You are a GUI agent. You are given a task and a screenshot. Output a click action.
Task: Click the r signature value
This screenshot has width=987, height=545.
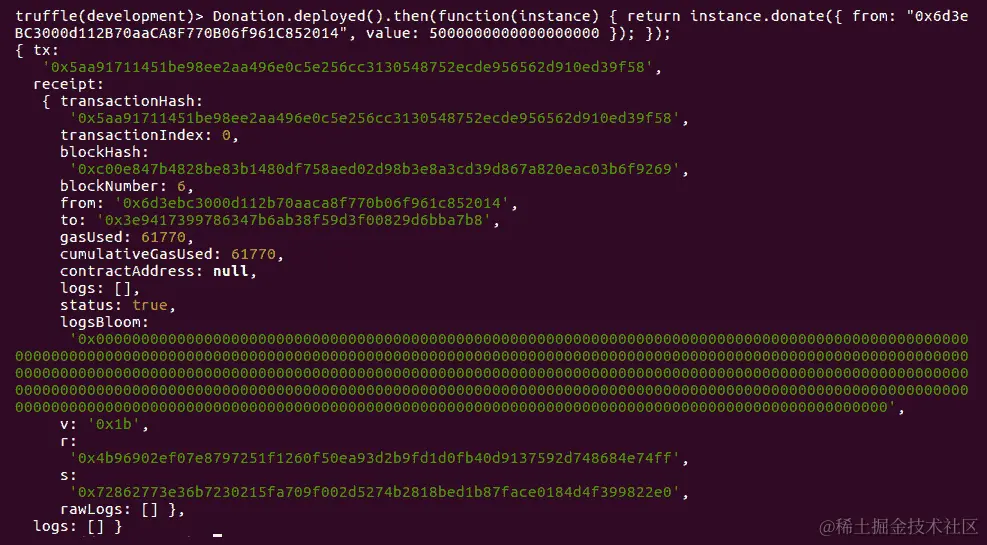coord(375,458)
